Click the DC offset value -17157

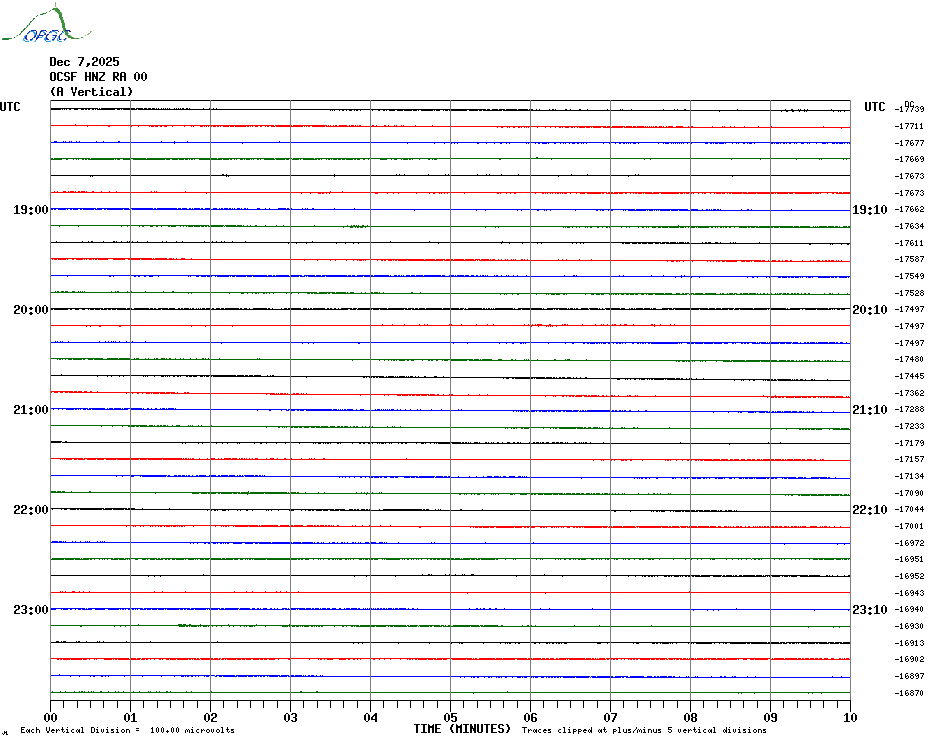point(909,459)
